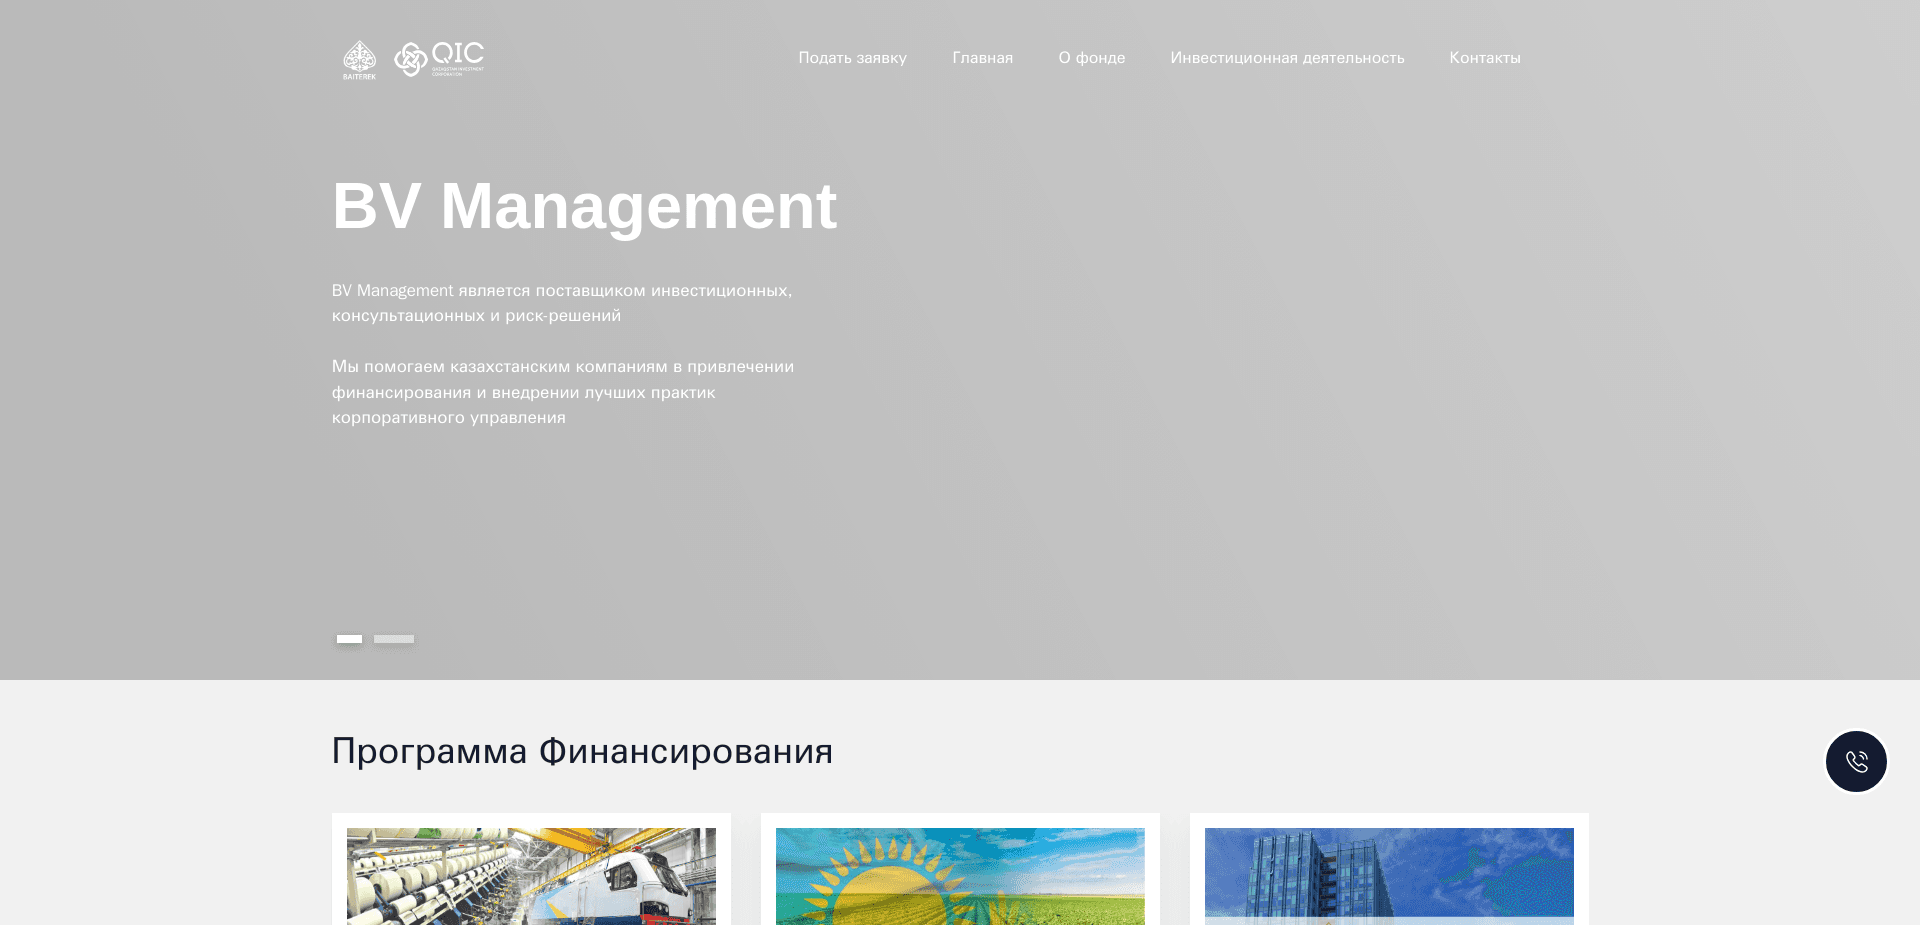Click the BV Management headline
This screenshot has height=925, width=1920.
584,206
